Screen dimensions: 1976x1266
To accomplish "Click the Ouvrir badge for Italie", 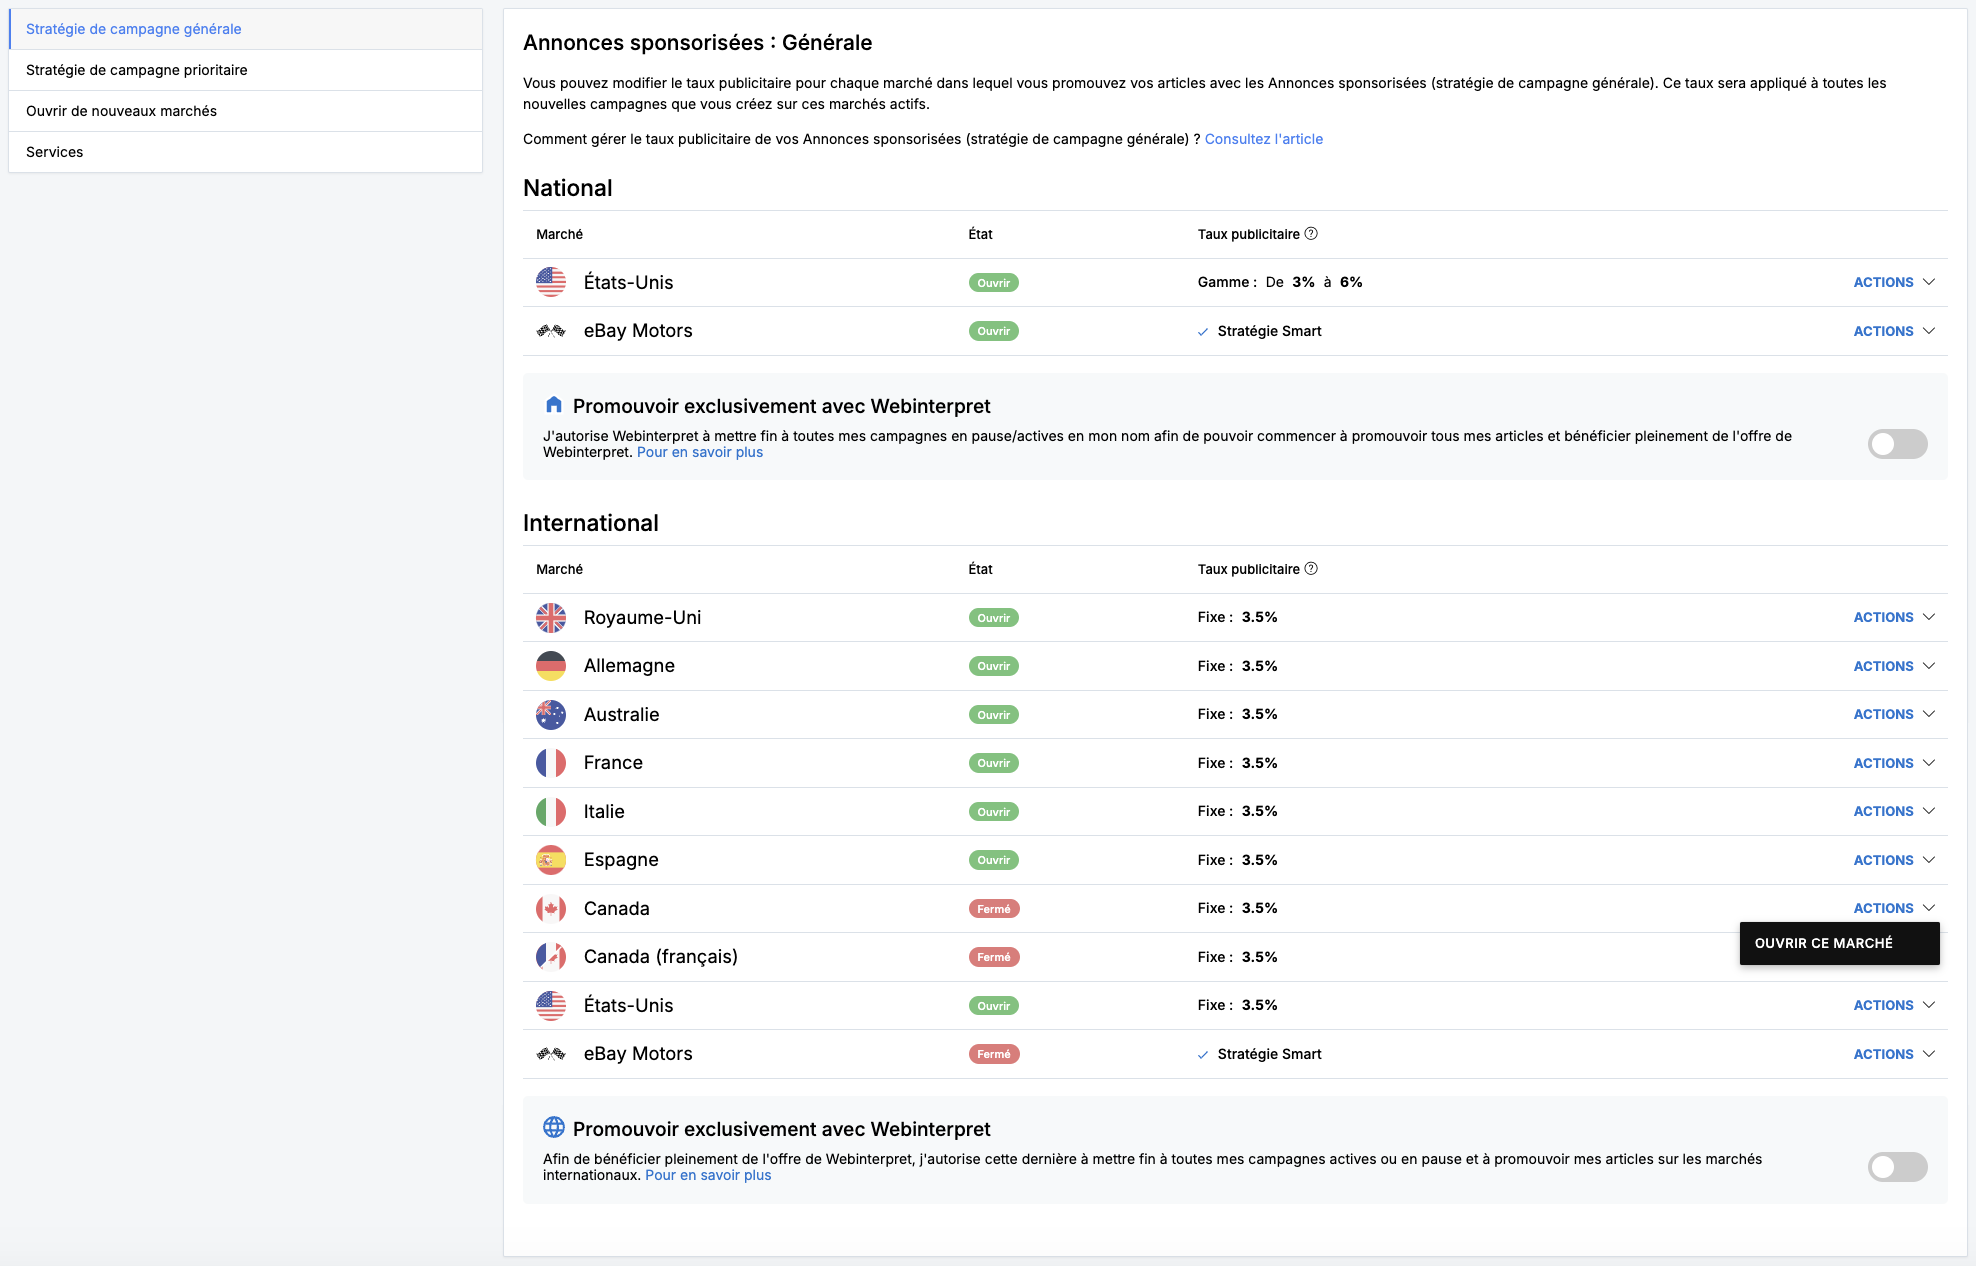I will (993, 812).
